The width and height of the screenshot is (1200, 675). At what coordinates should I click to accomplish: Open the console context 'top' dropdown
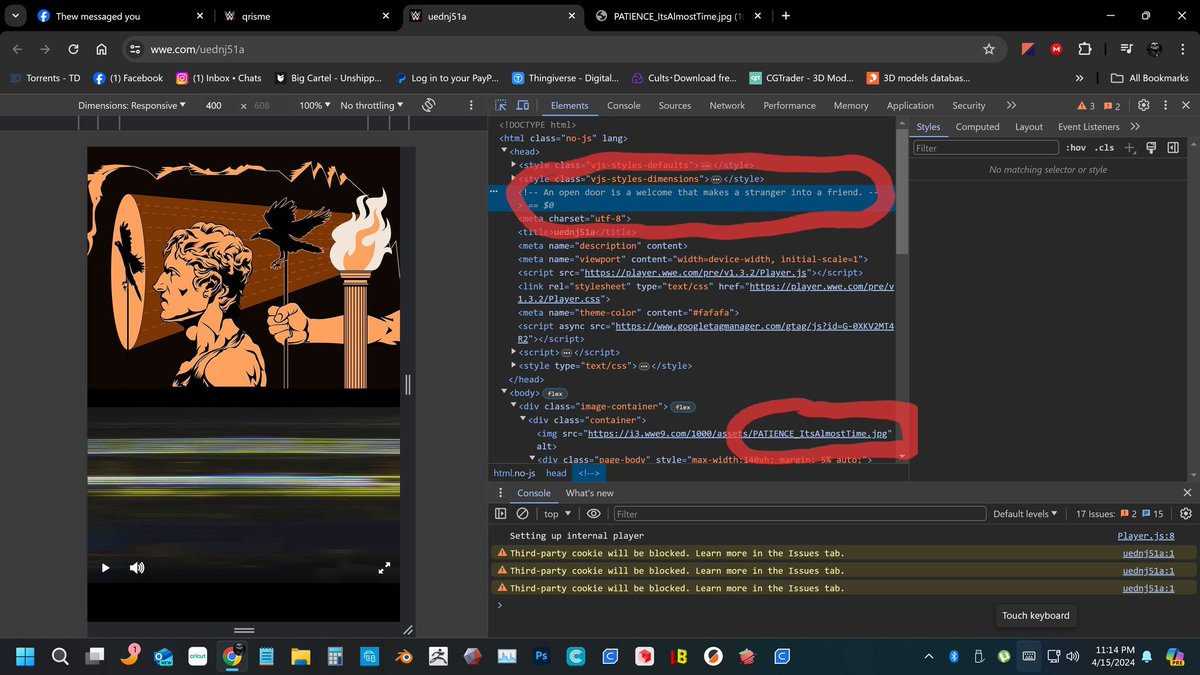point(557,514)
